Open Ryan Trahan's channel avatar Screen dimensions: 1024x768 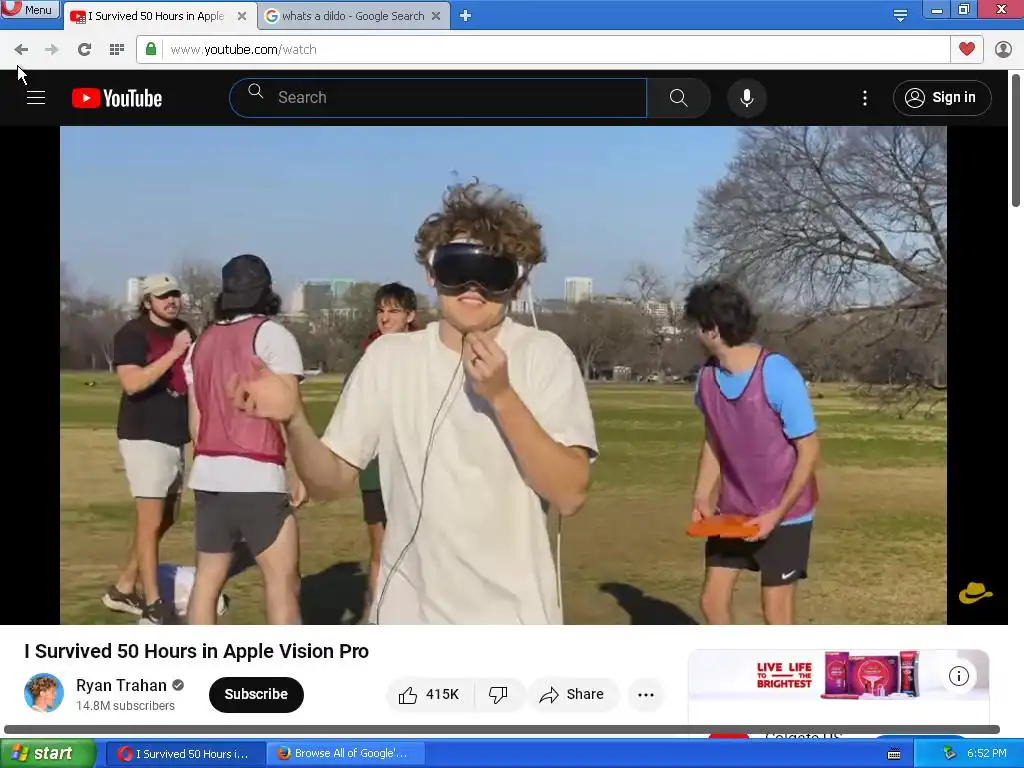coord(44,693)
